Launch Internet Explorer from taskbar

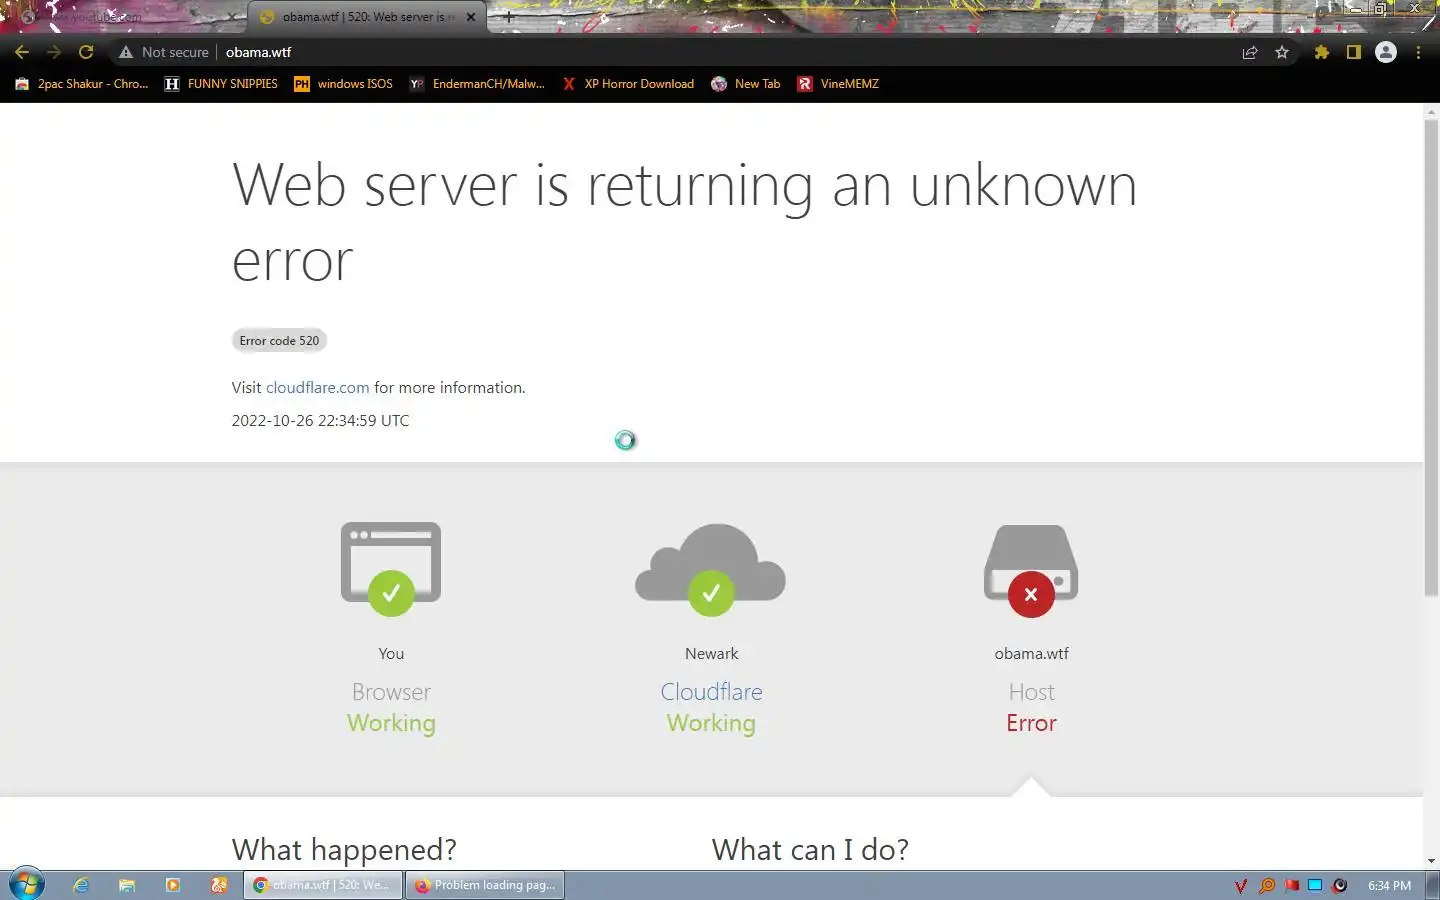coord(81,885)
